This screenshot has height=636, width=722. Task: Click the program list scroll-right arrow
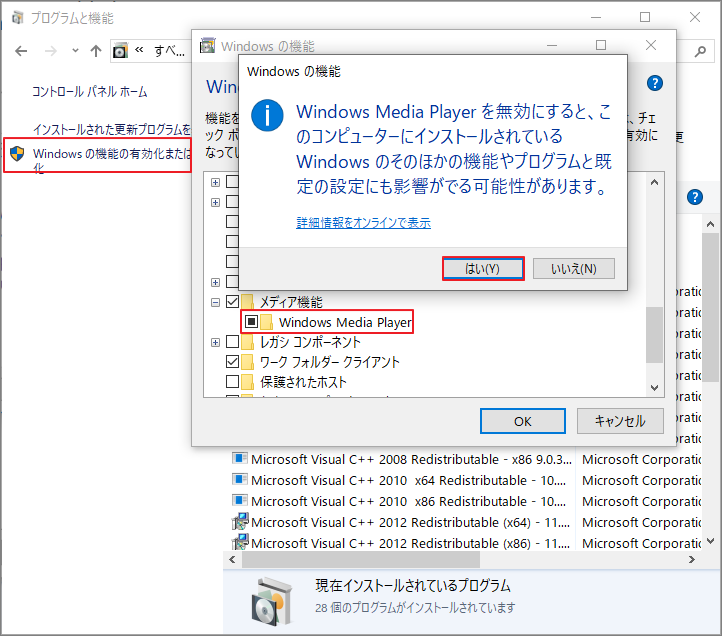(692, 560)
